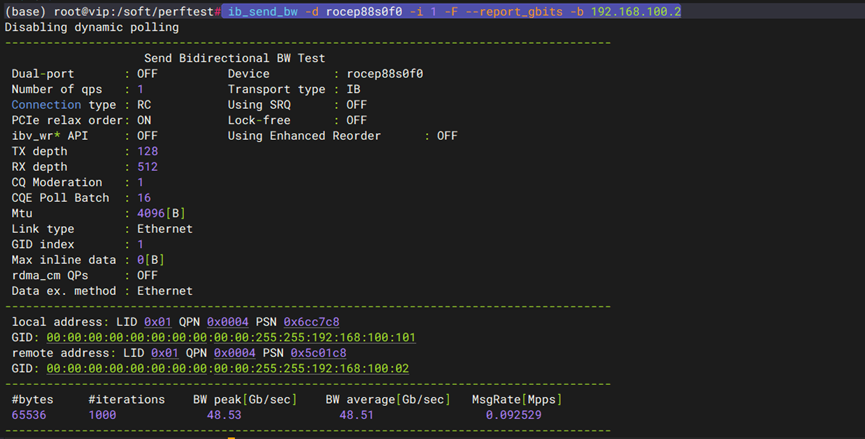Viewport: 865px width, 439px height.
Task: Click the #bytes value 65536
Action: tap(30, 415)
